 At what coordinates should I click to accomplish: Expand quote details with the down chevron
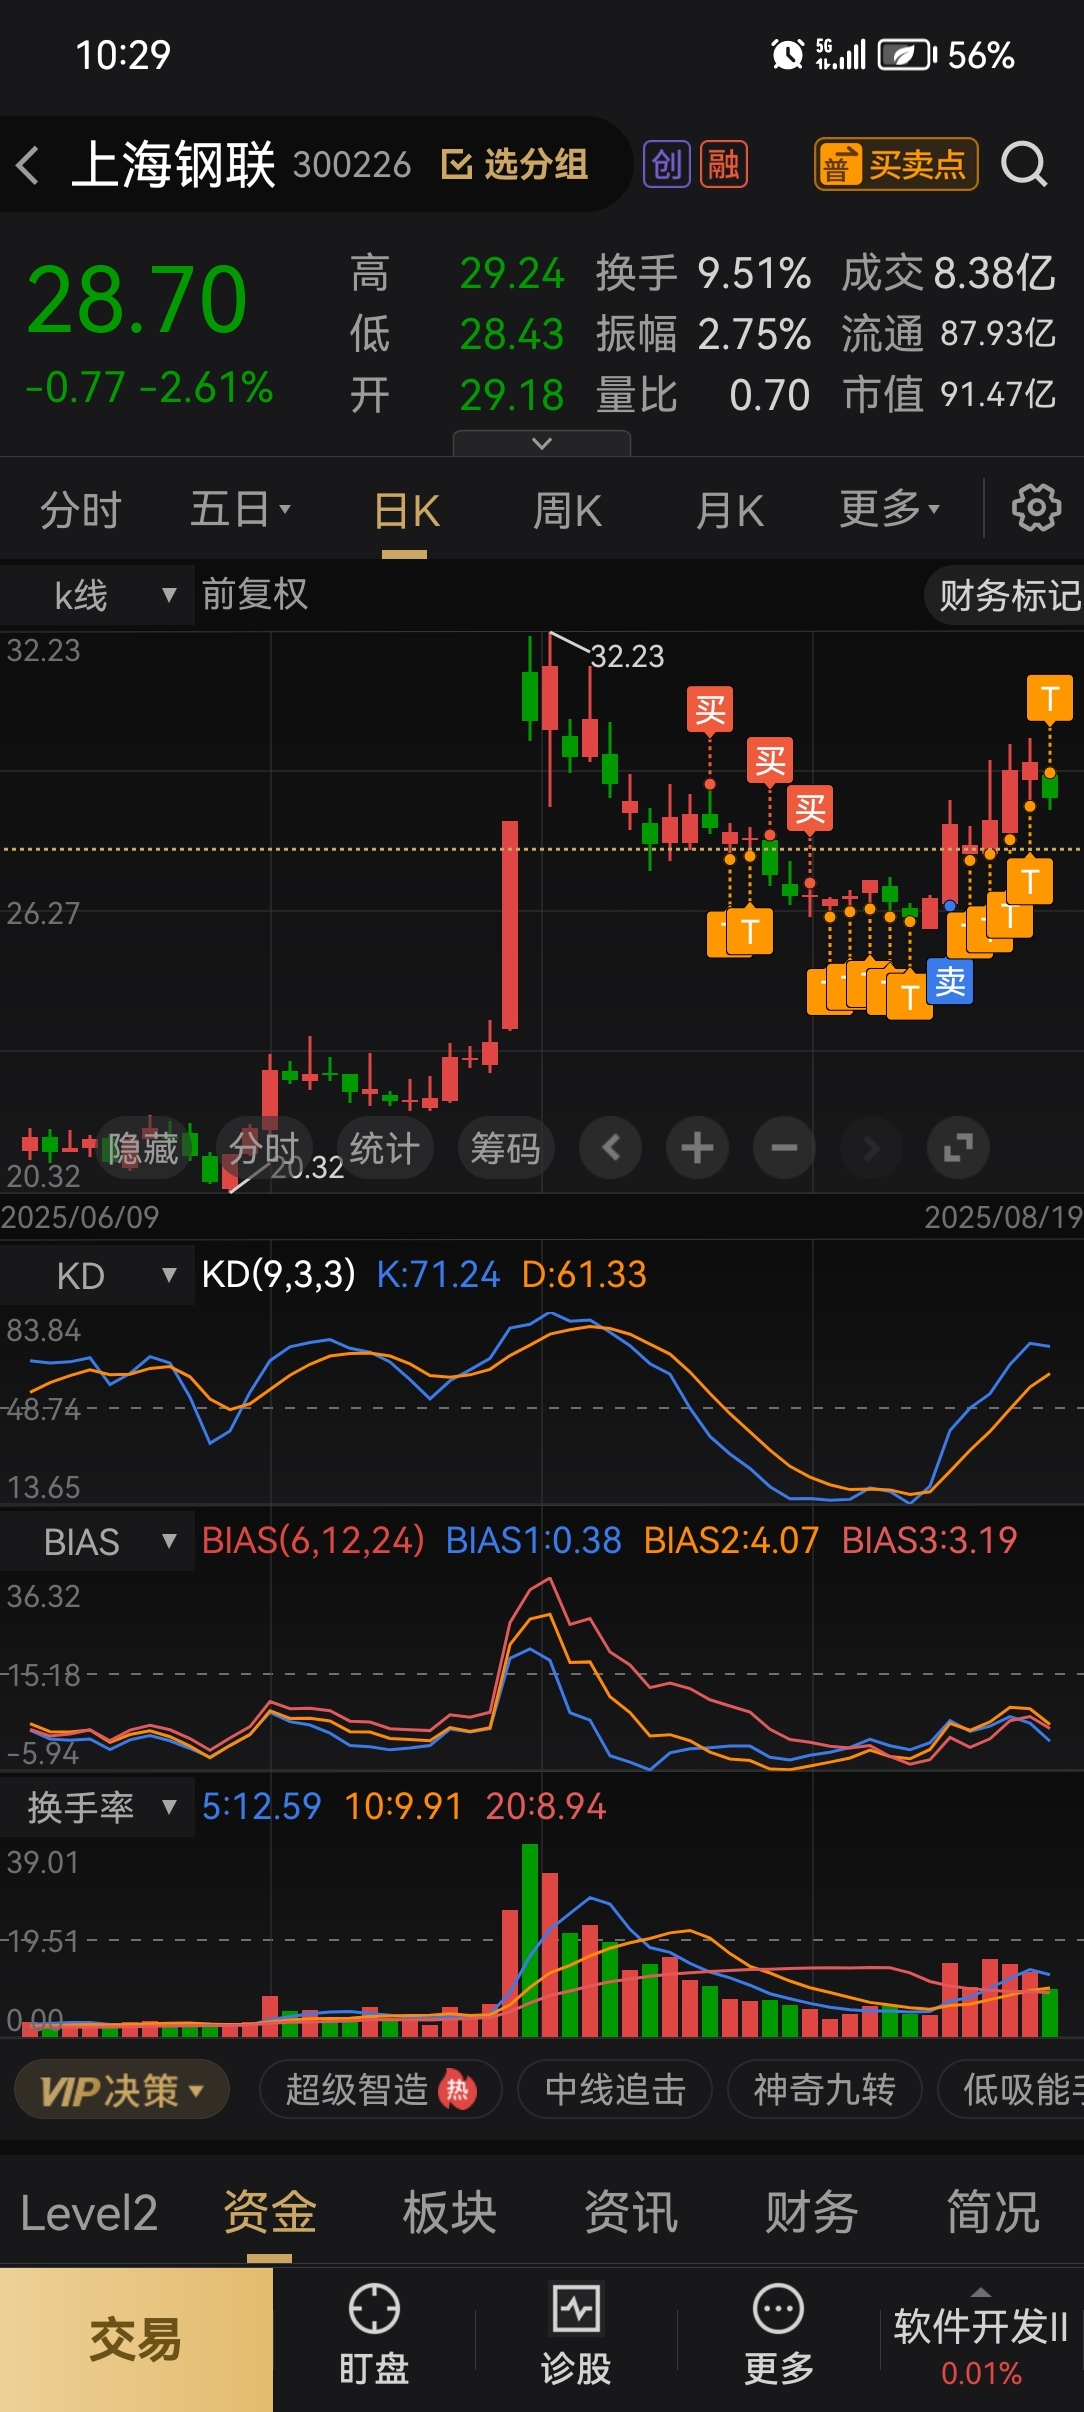pyautogui.click(x=542, y=443)
